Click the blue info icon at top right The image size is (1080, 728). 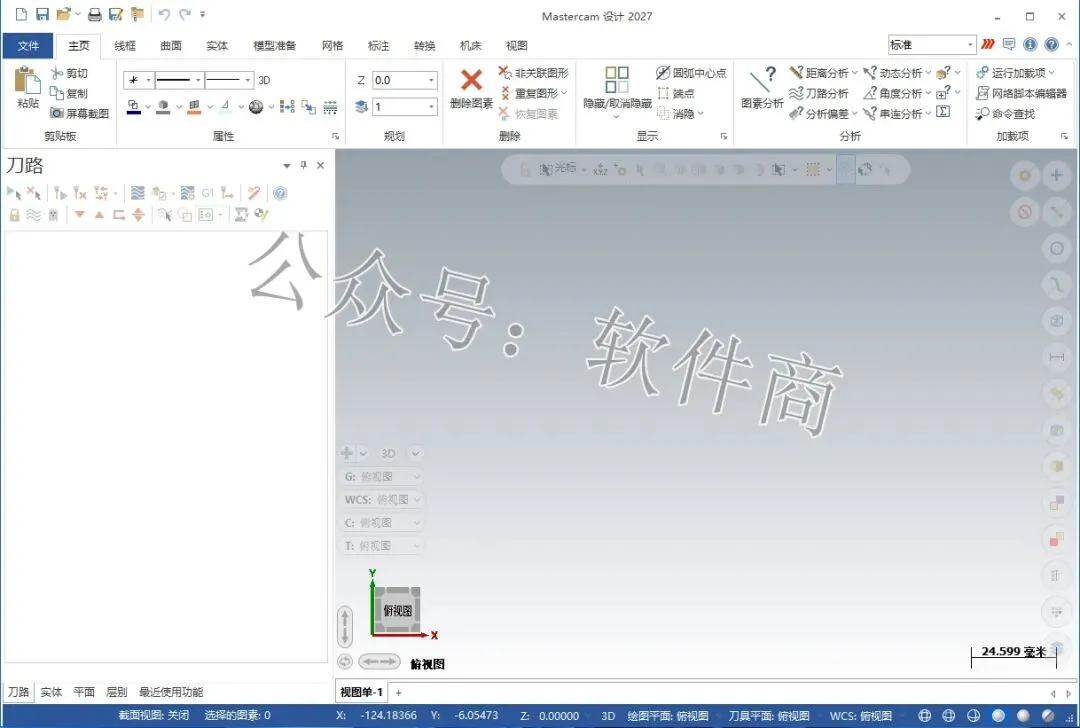[1030, 45]
